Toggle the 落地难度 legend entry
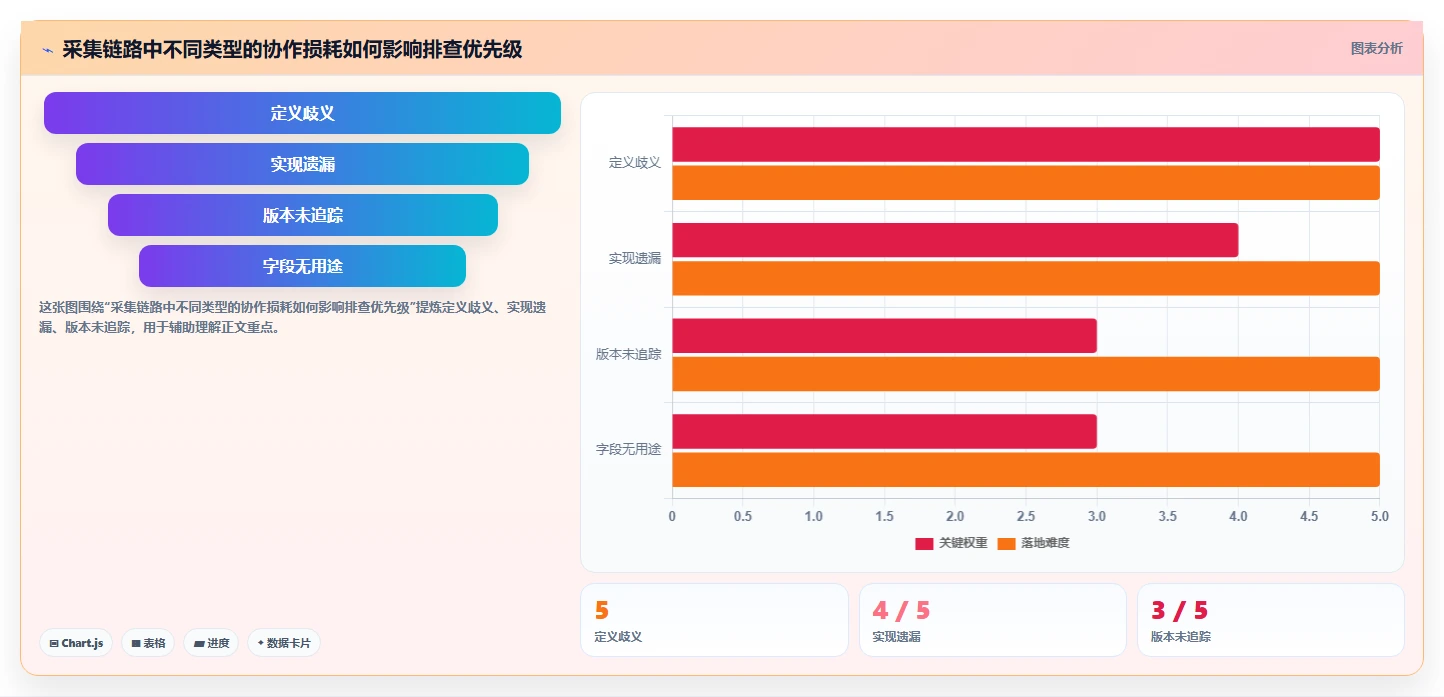Image resolution: width=1444 pixels, height=697 pixels. coord(1033,543)
